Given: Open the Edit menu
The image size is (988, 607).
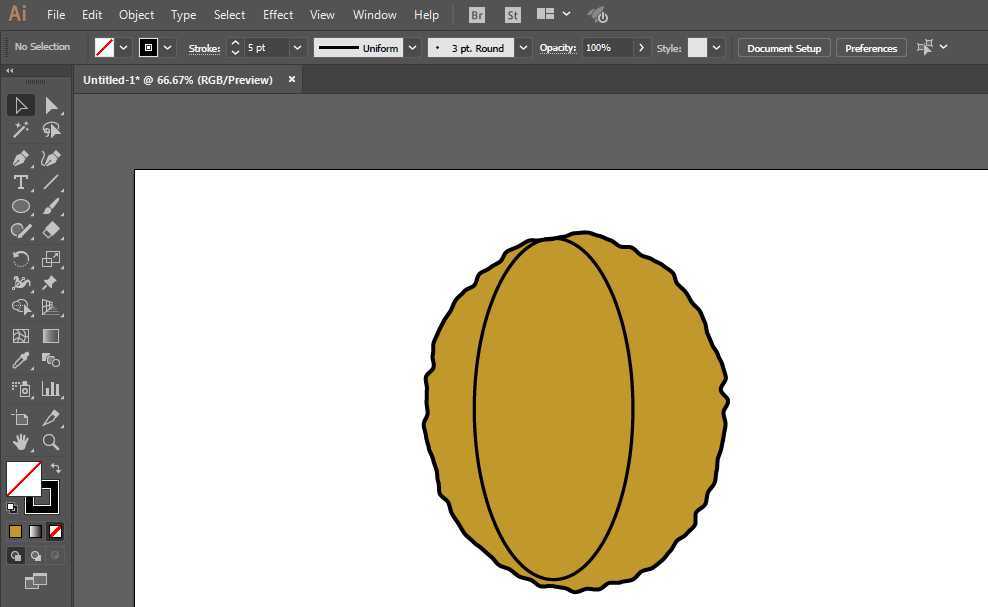Looking at the screenshot, I should 92,14.
